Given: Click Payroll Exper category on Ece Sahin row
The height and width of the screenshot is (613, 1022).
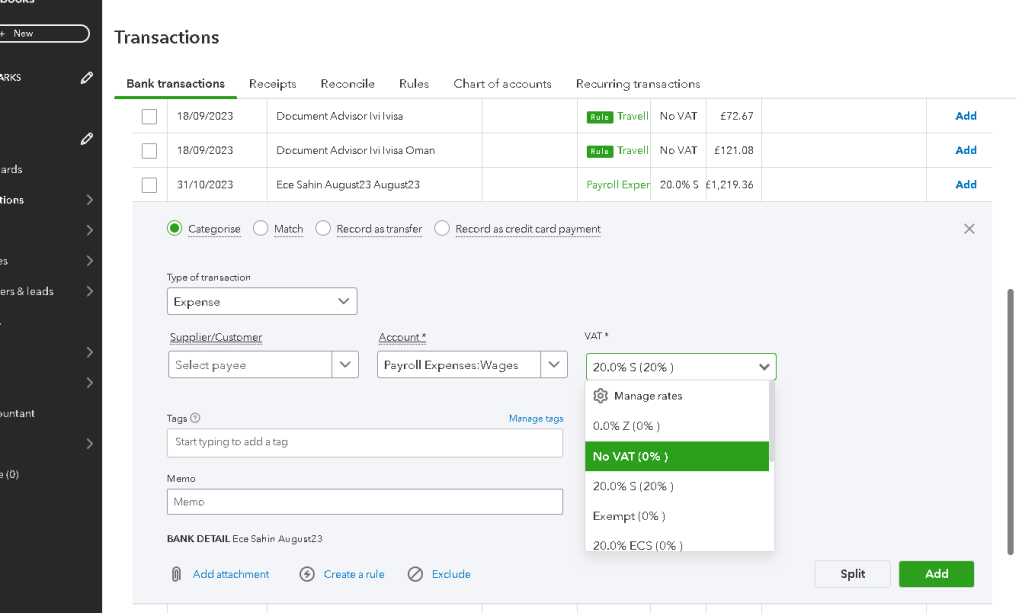Looking at the screenshot, I should 618,185.
